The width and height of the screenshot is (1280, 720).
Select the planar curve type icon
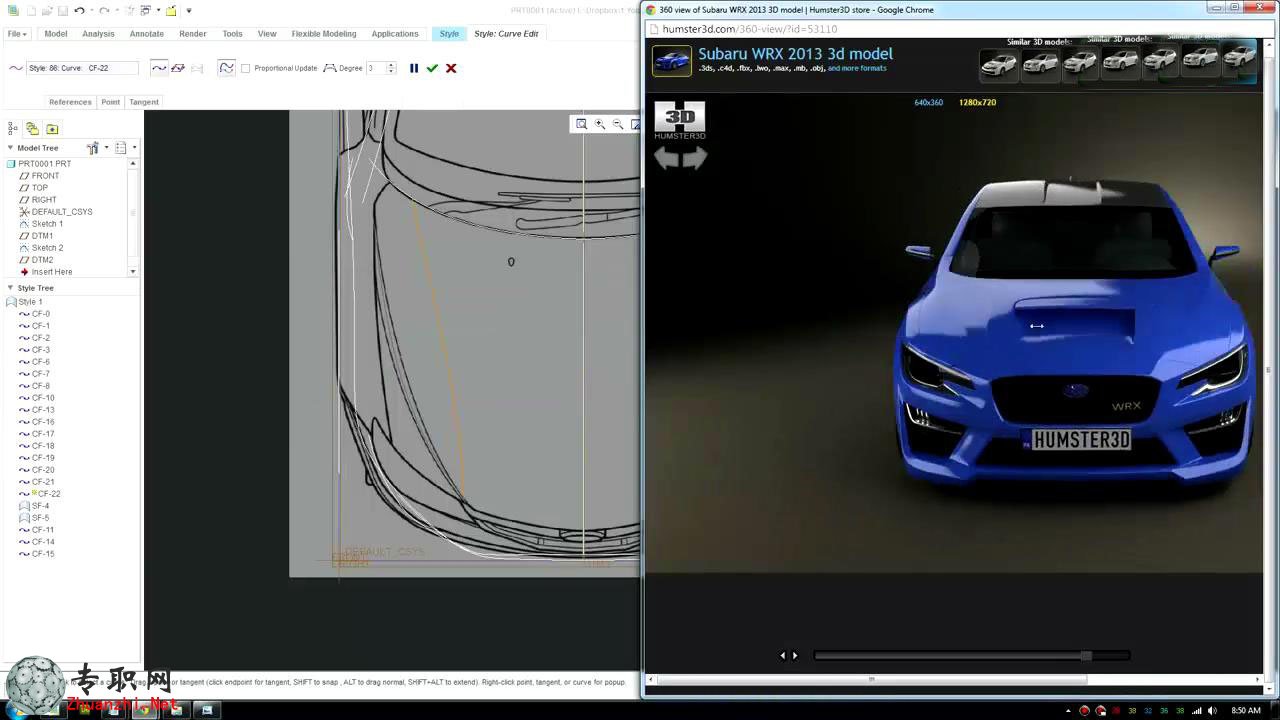(x=178, y=68)
